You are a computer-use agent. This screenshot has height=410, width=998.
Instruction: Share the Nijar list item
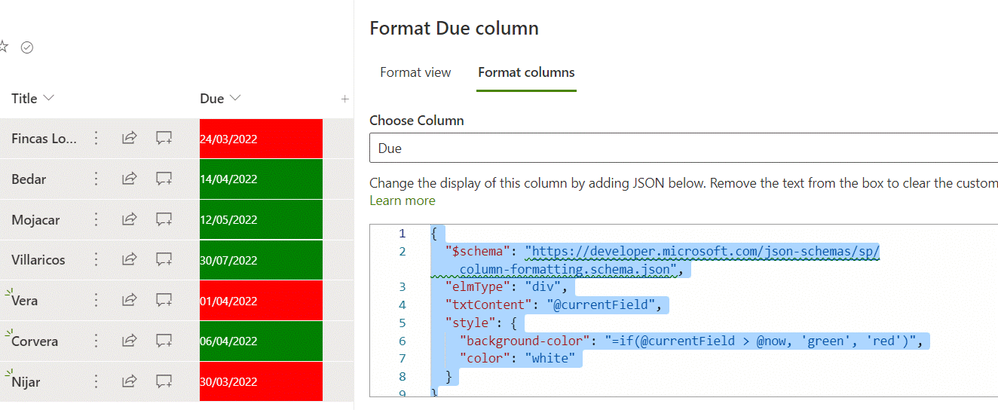[129, 381]
